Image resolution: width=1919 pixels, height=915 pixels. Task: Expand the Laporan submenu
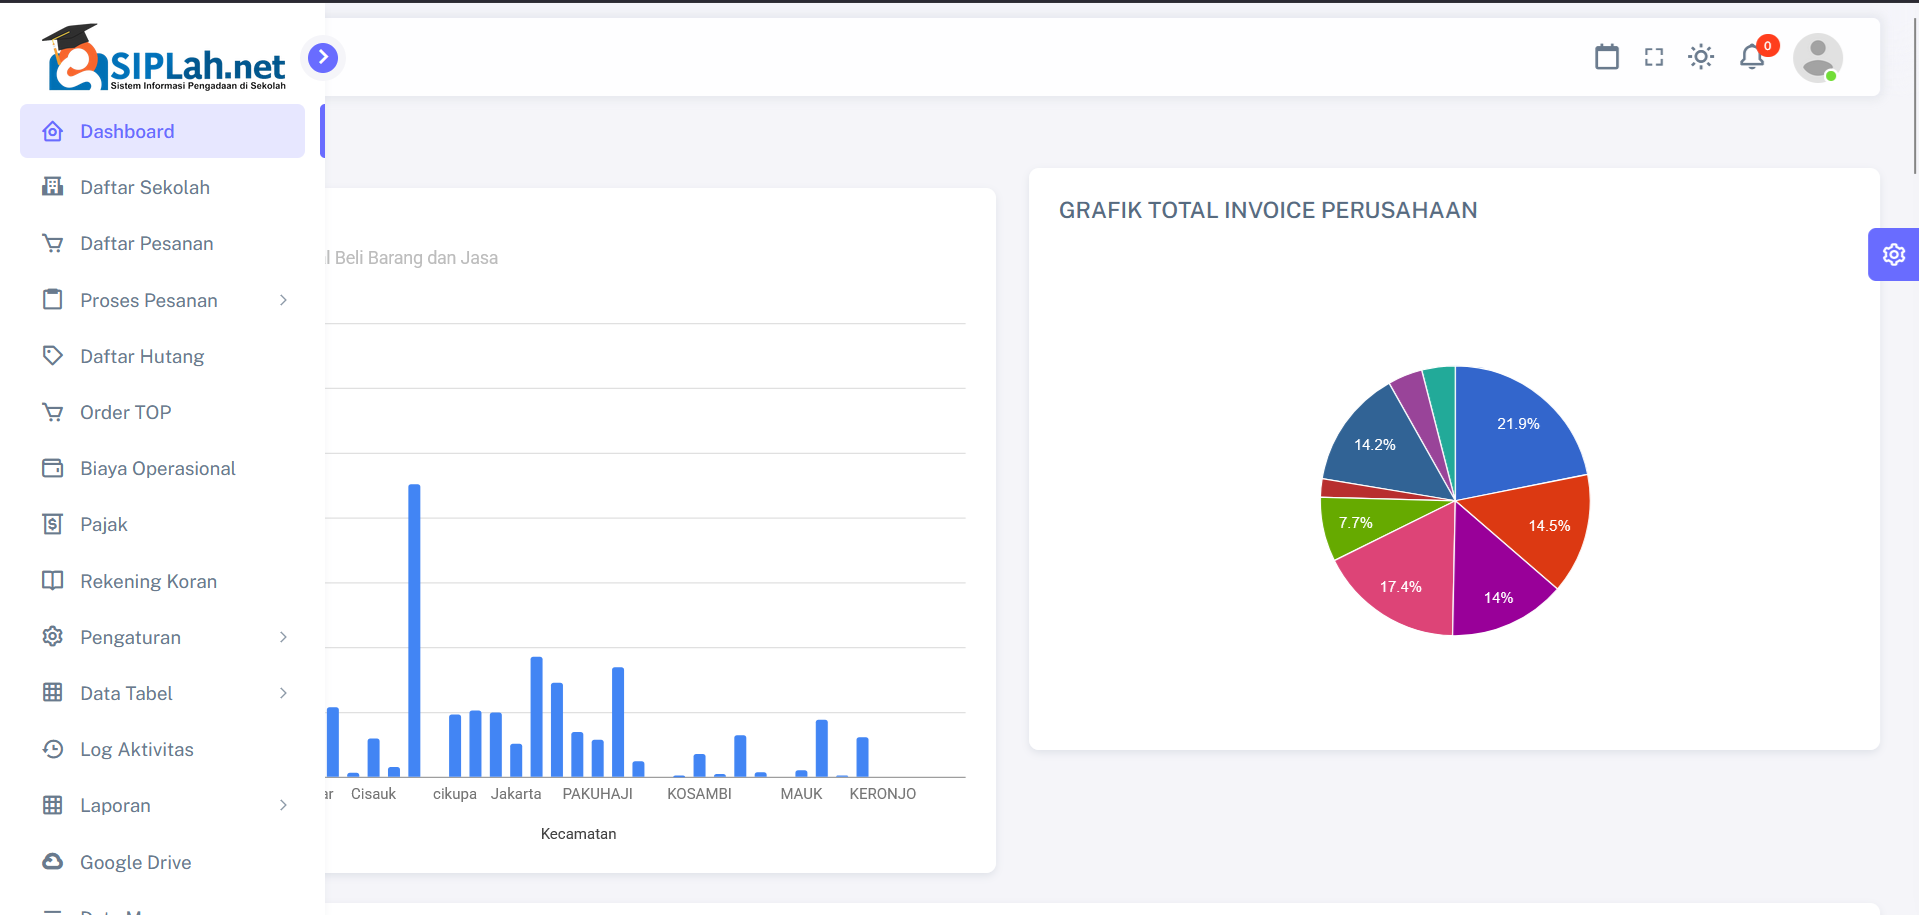click(x=283, y=805)
